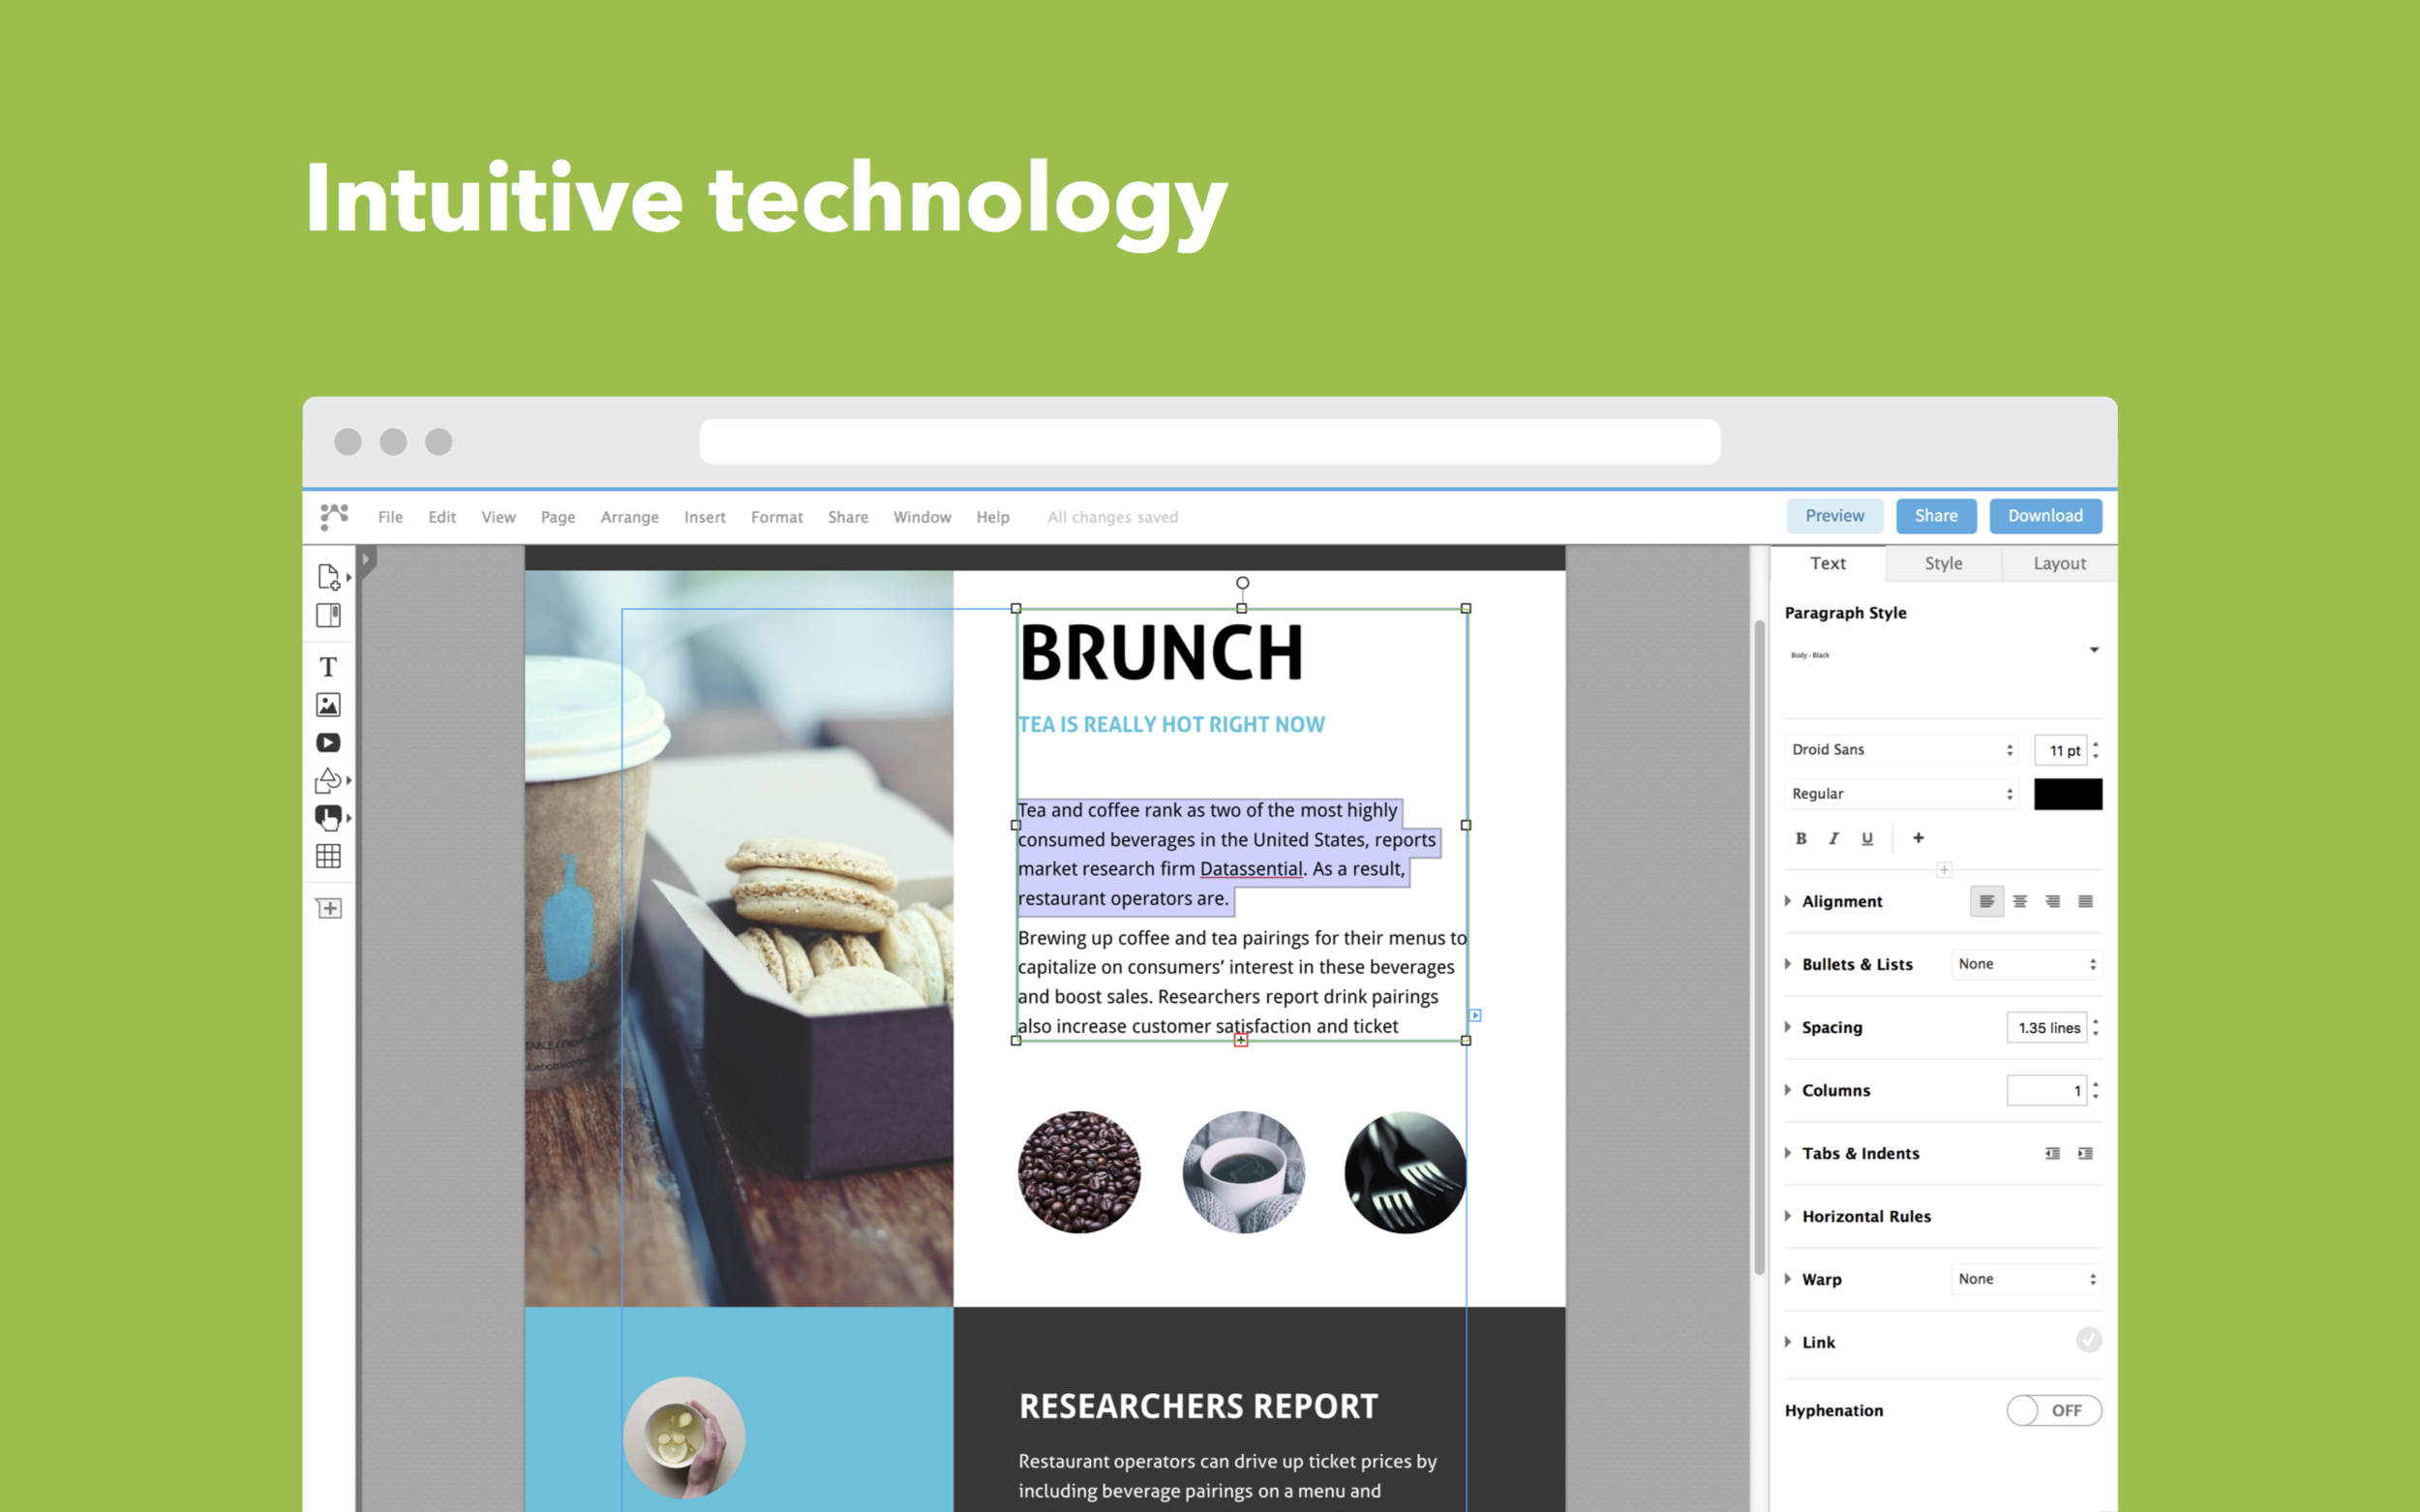
Task: Toggle Hyphenation switch
Action: (2053, 1410)
